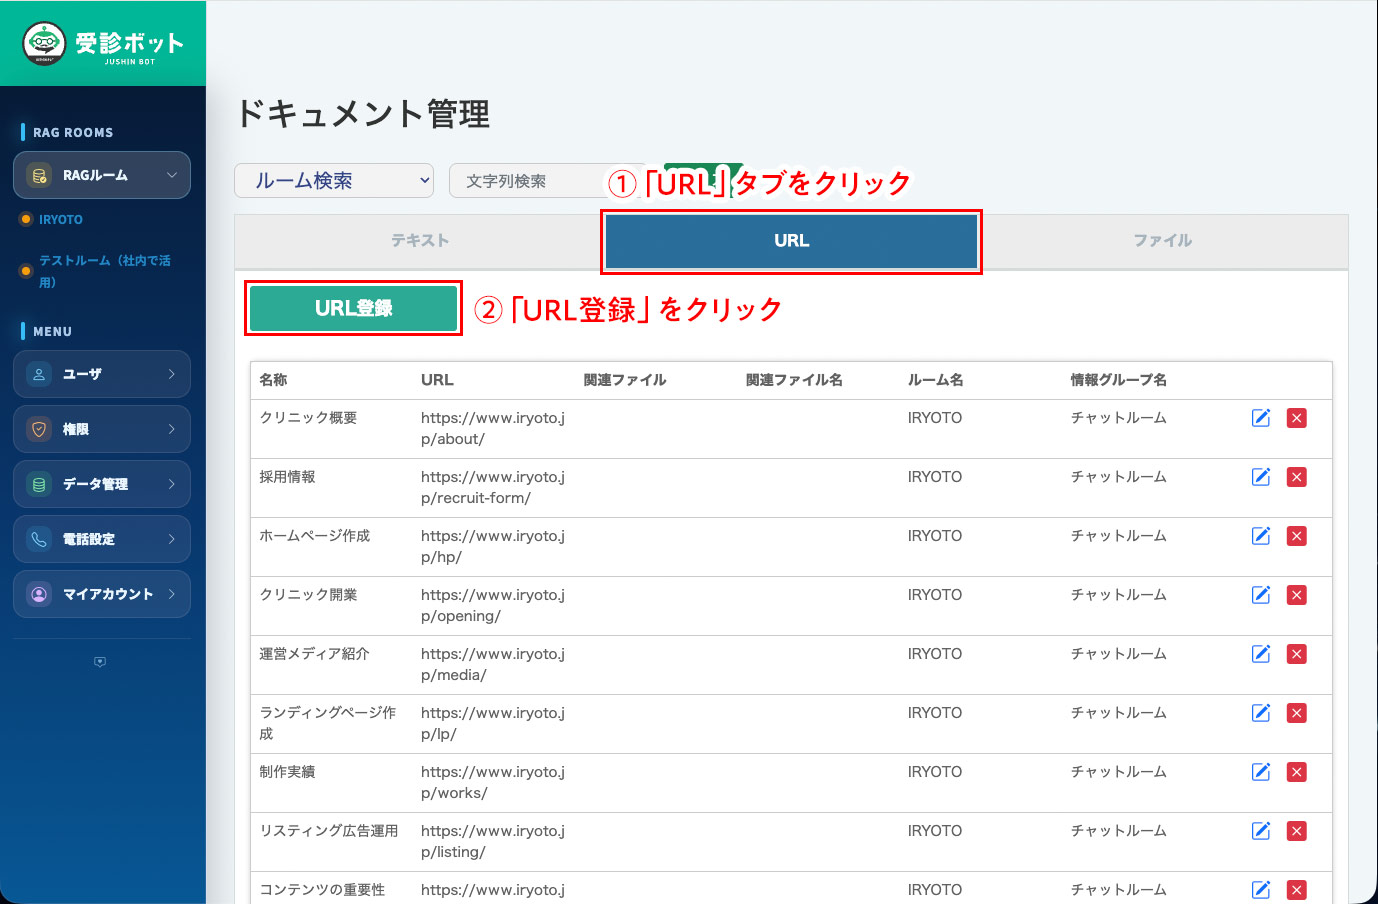Delete the 運営メディア紹介 row
The width and height of the screenshot is (1378, 904).
(x=1297, y=654)
